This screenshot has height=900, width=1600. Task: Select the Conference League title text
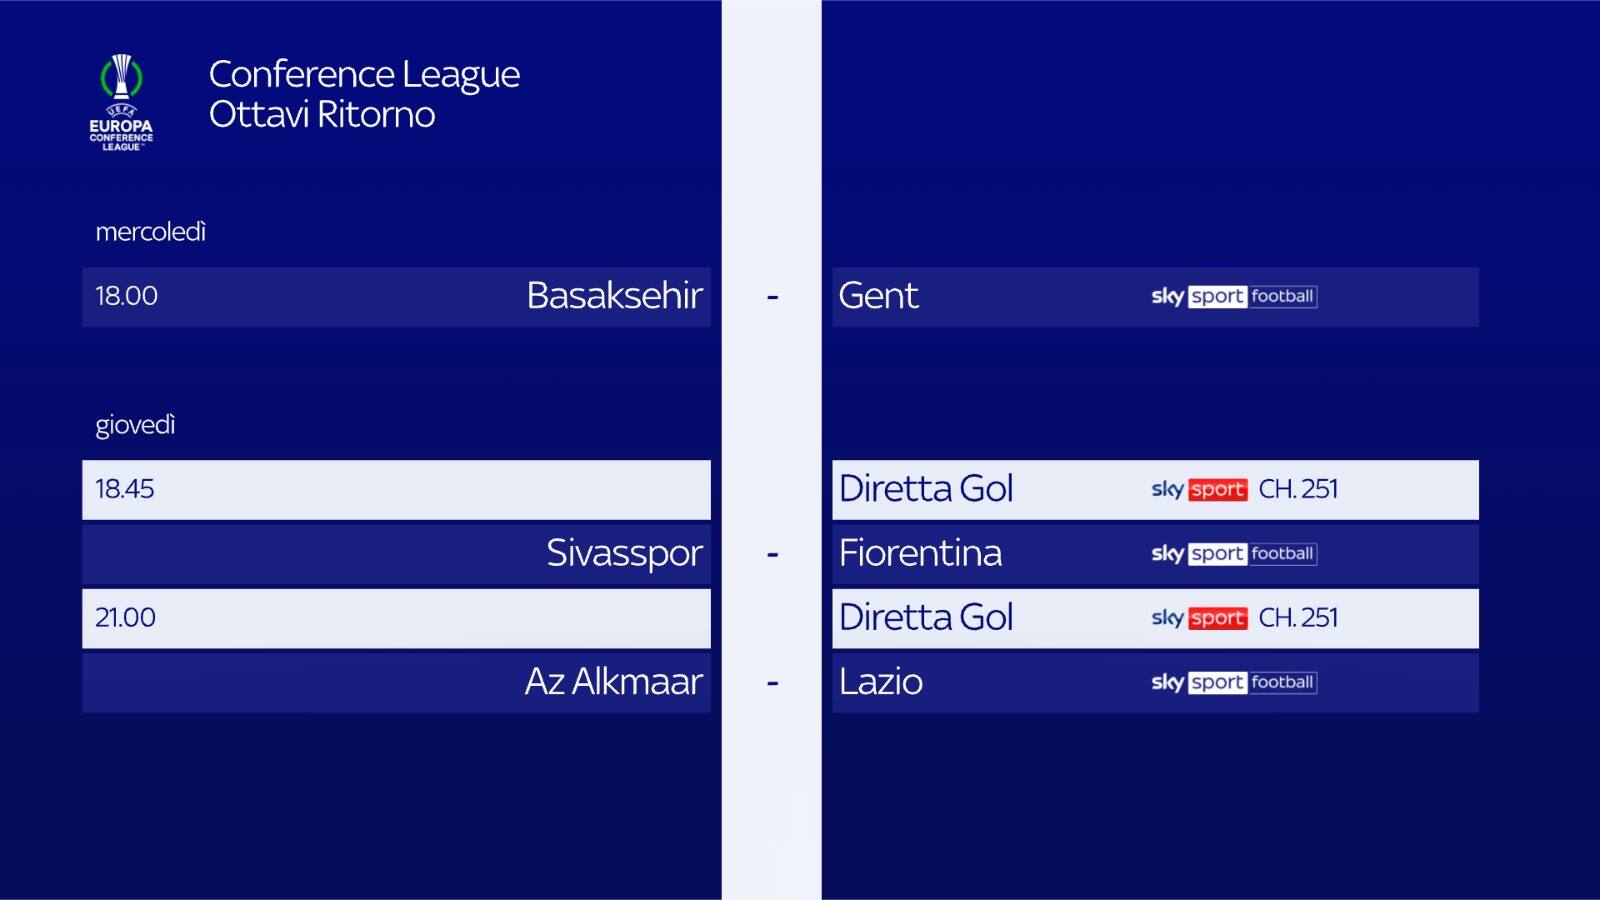click(364, 75)
